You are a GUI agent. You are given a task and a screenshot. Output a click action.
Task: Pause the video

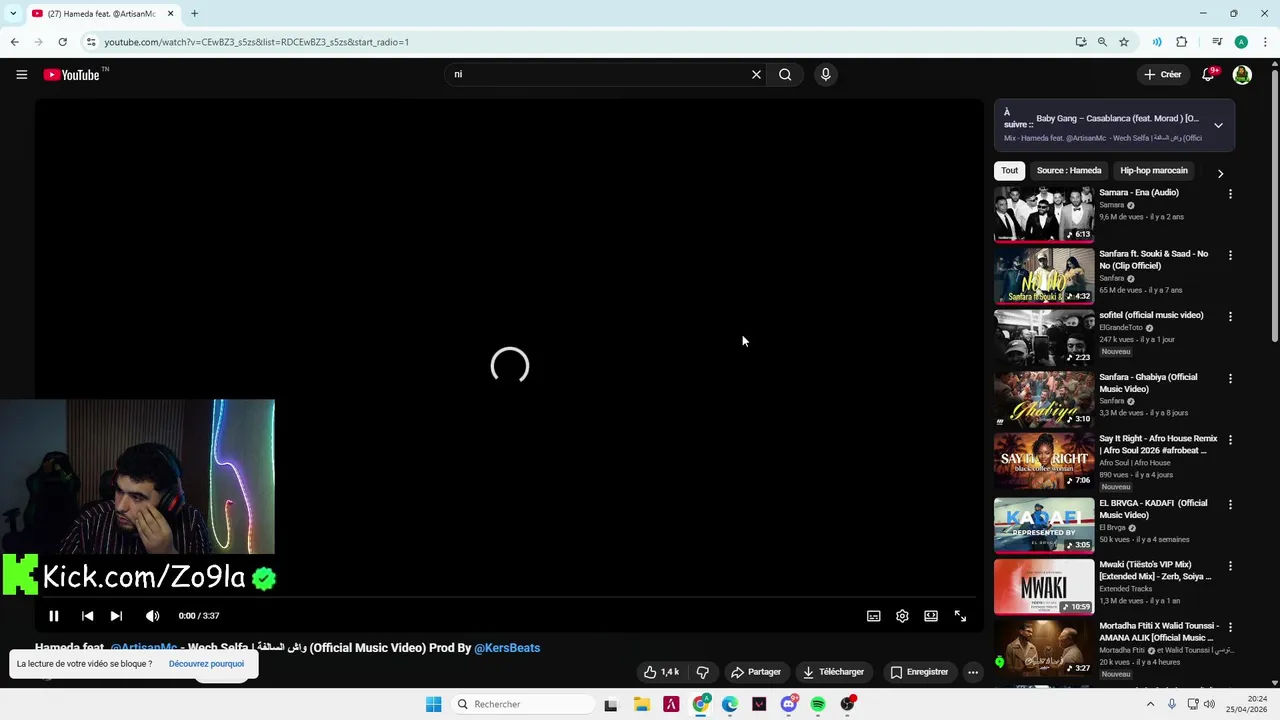(54, 616)
